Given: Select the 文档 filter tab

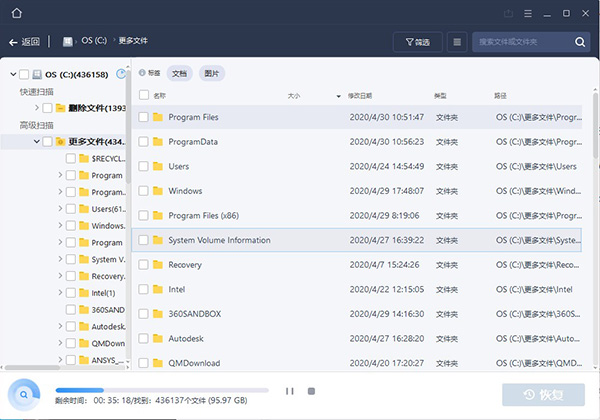Looking at the screenshot, I should 179,73.
